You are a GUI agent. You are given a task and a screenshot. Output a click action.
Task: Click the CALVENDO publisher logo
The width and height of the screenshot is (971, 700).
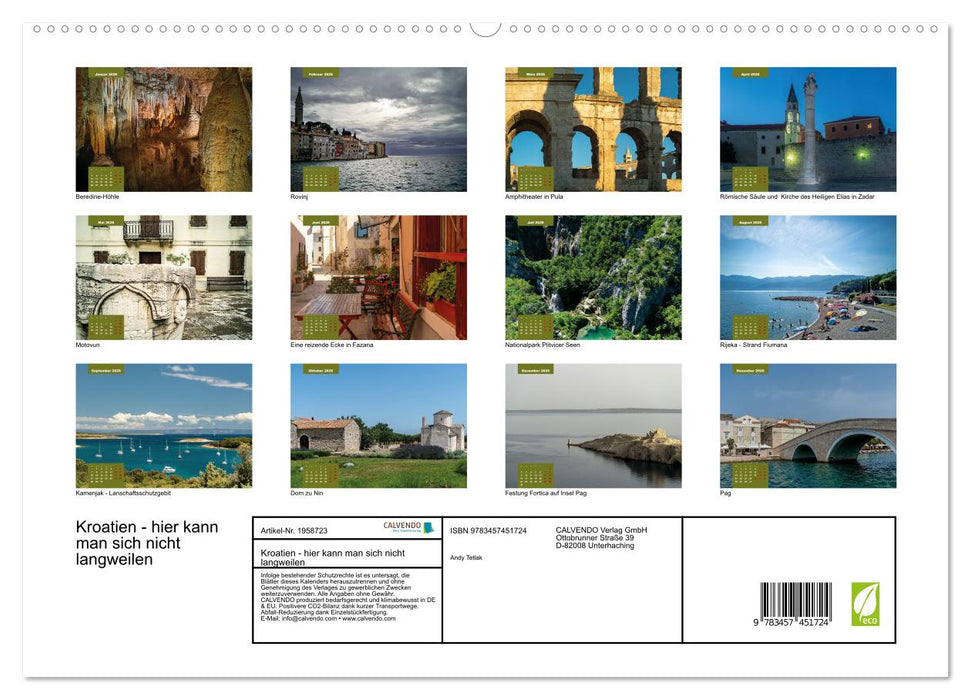pyautogui.click(x=408, y=527)
